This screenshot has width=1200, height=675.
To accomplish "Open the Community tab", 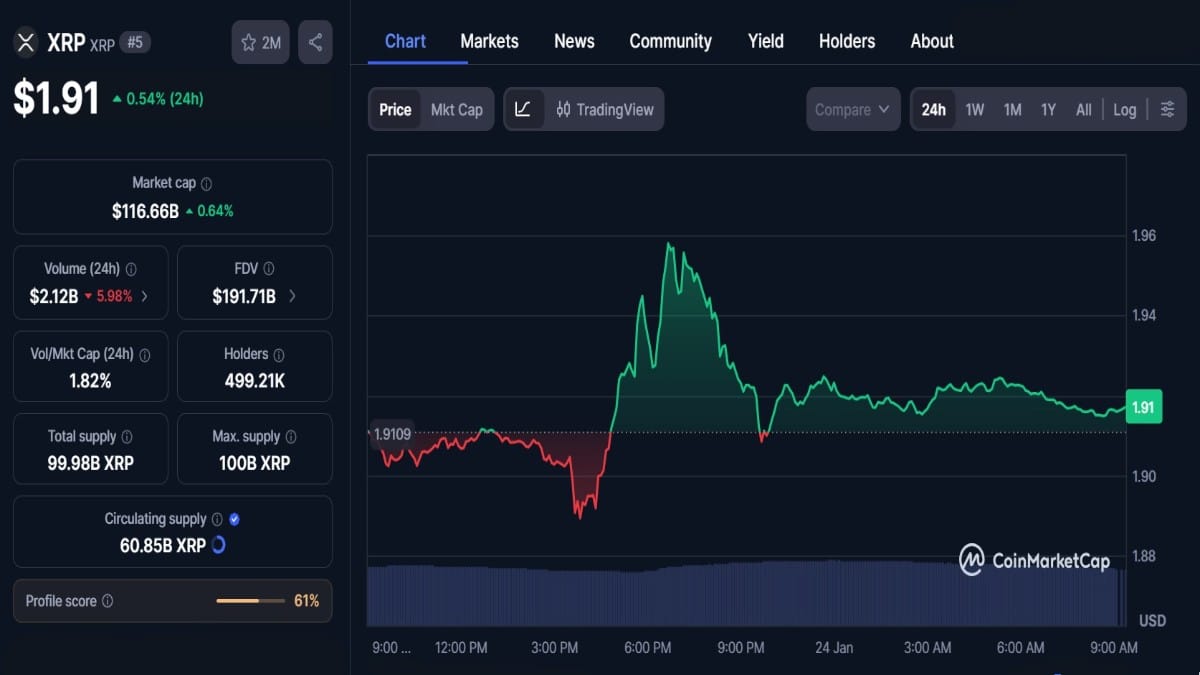I will (x=670, y=41).
